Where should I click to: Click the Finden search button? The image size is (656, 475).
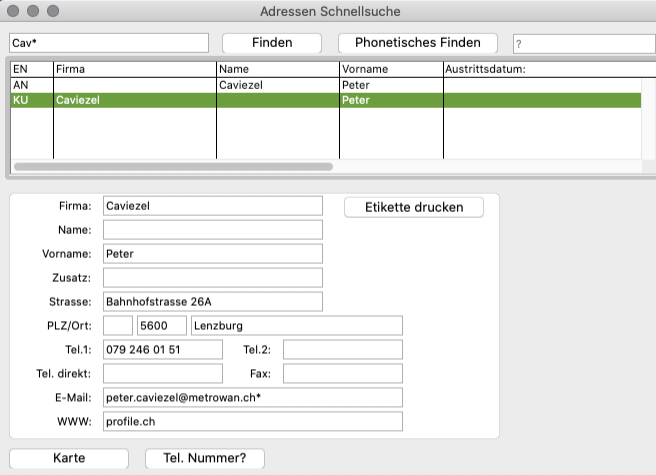271,43
